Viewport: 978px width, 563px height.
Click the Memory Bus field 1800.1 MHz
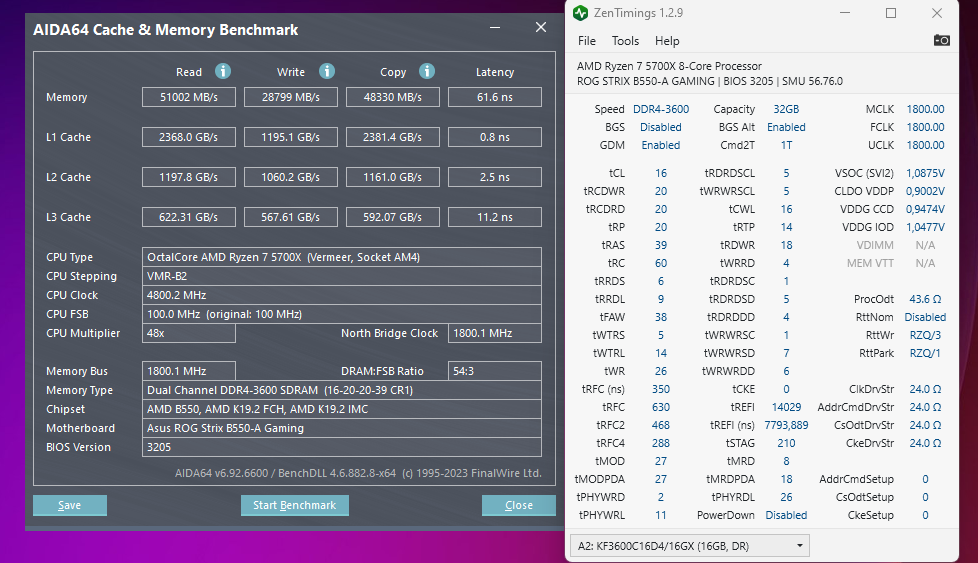(x=189, y=371)
